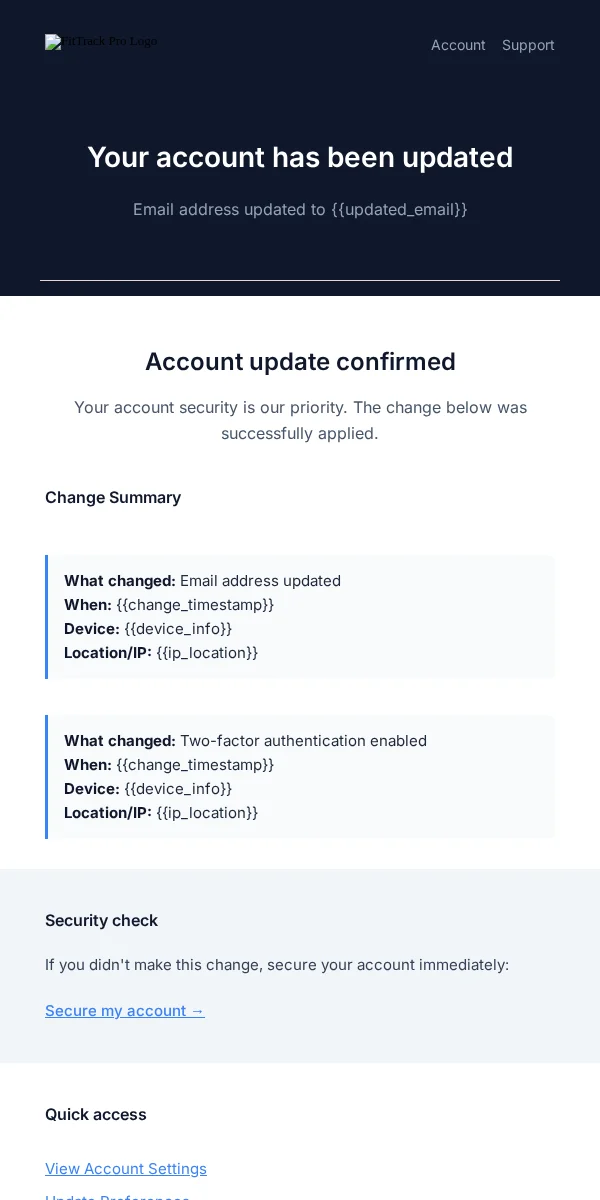
Task: Click the Security check heading
Action: coord(101,921)
